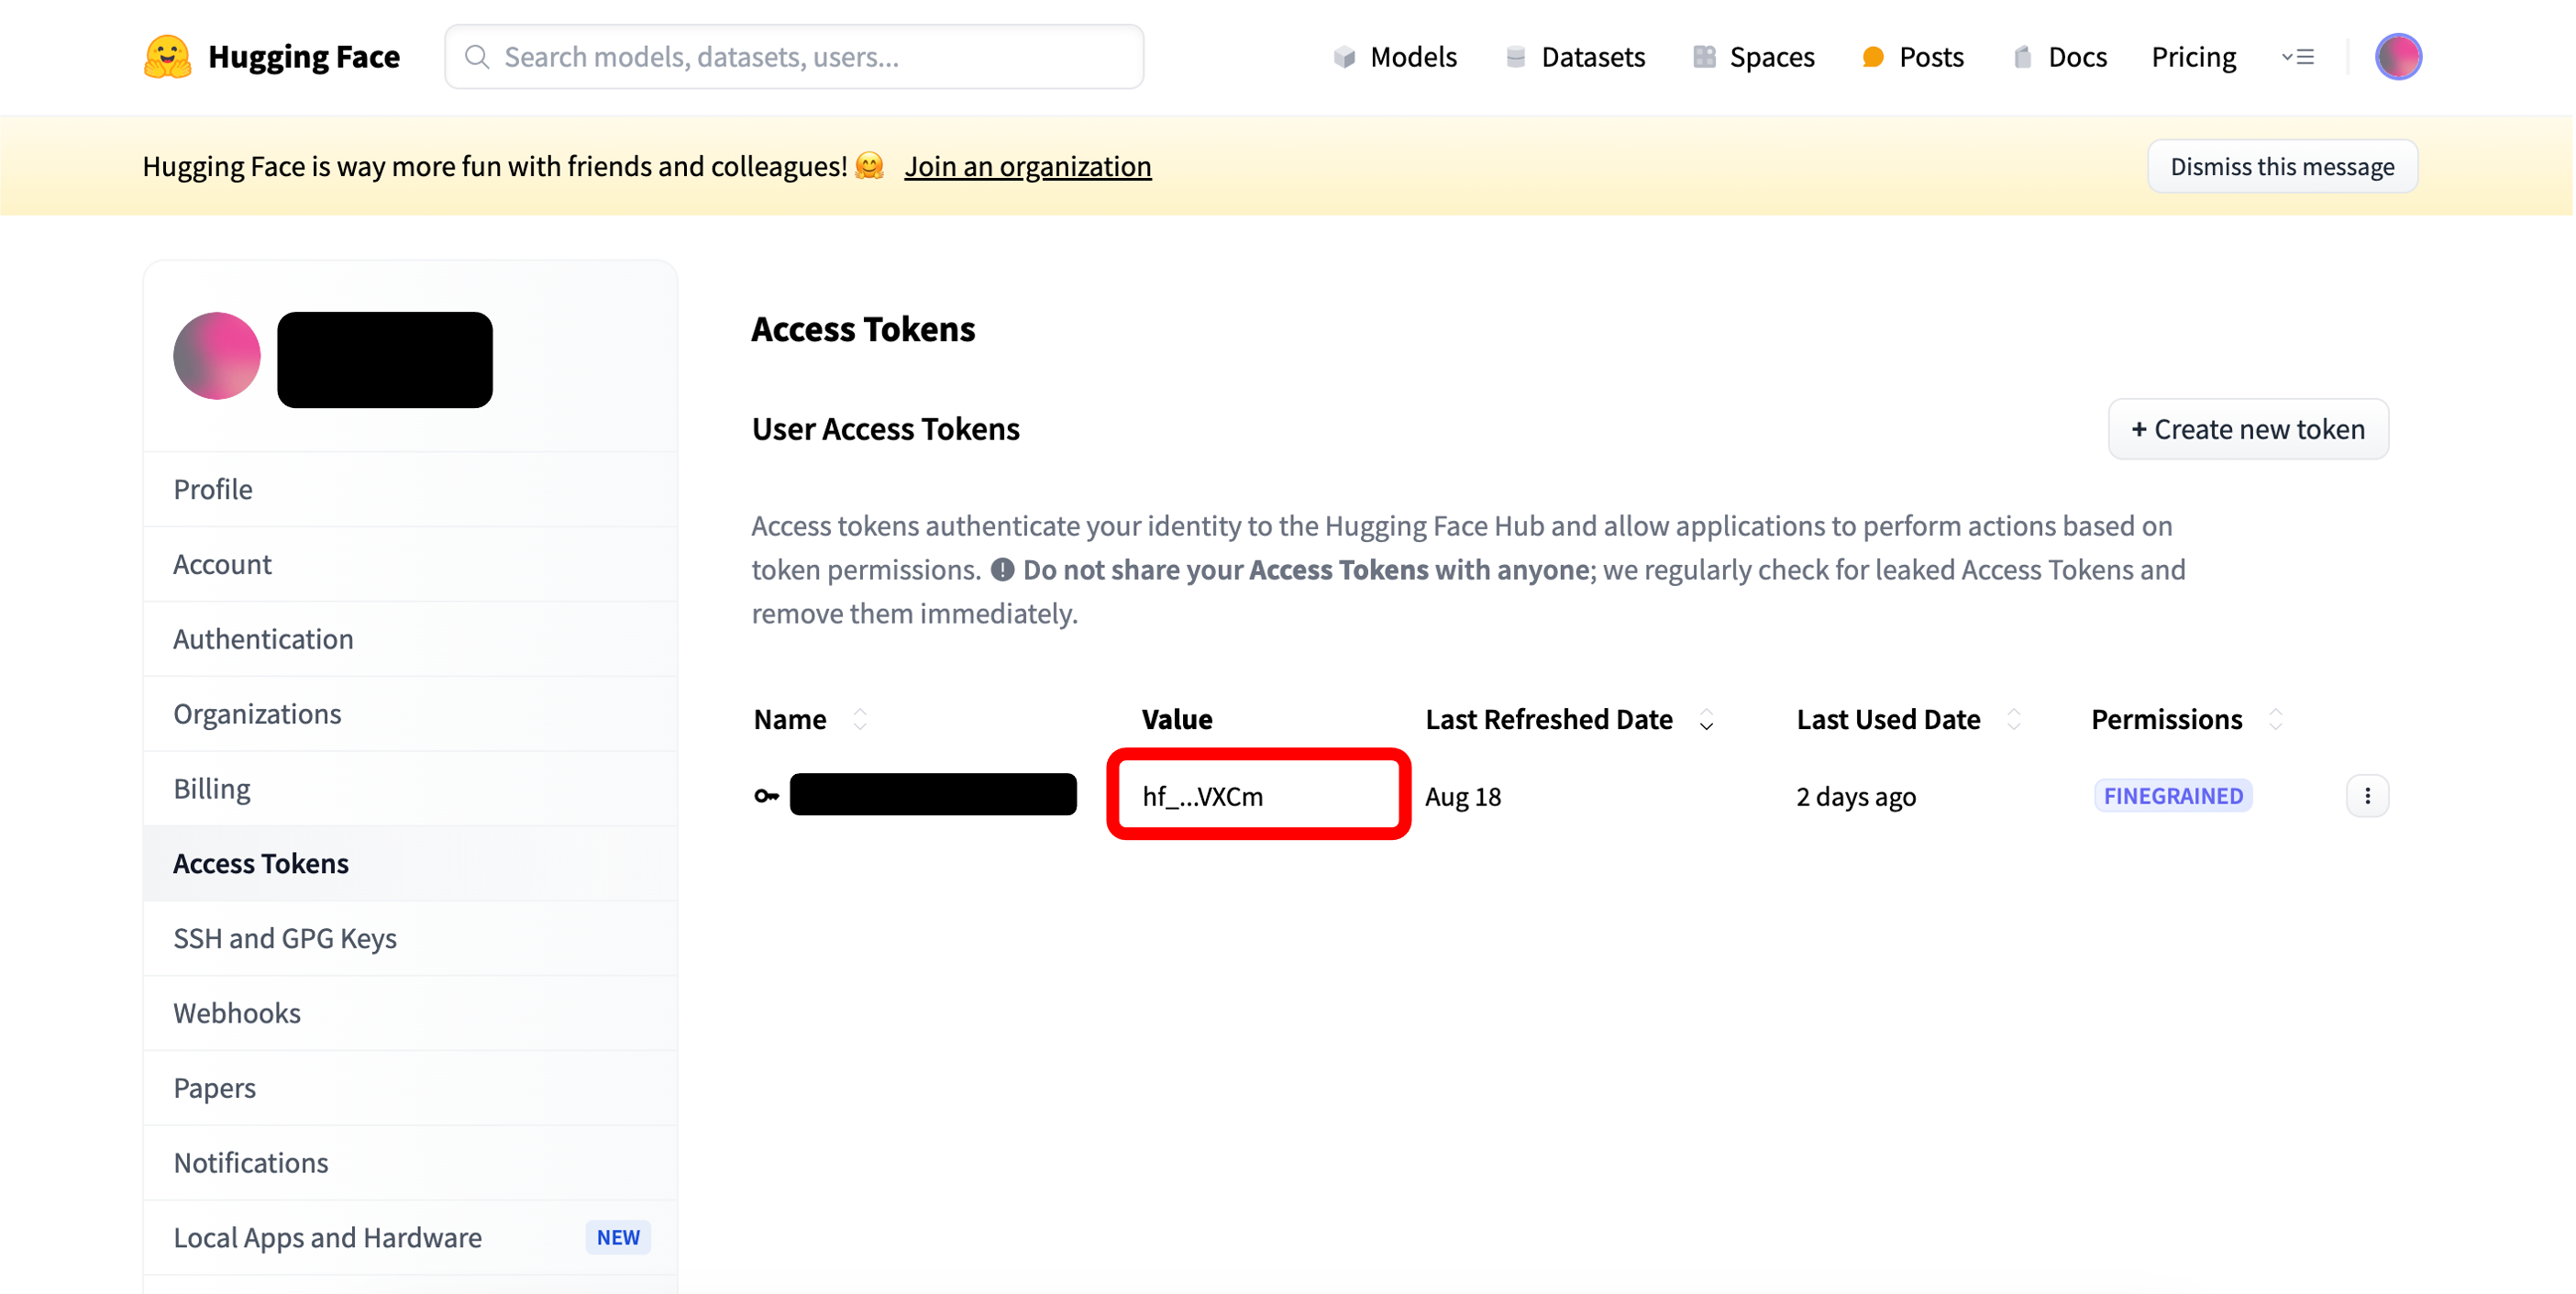Viewport: 2576px width, 1294px height.
Task: Click Create new token button
Action: pos(2247,430)
